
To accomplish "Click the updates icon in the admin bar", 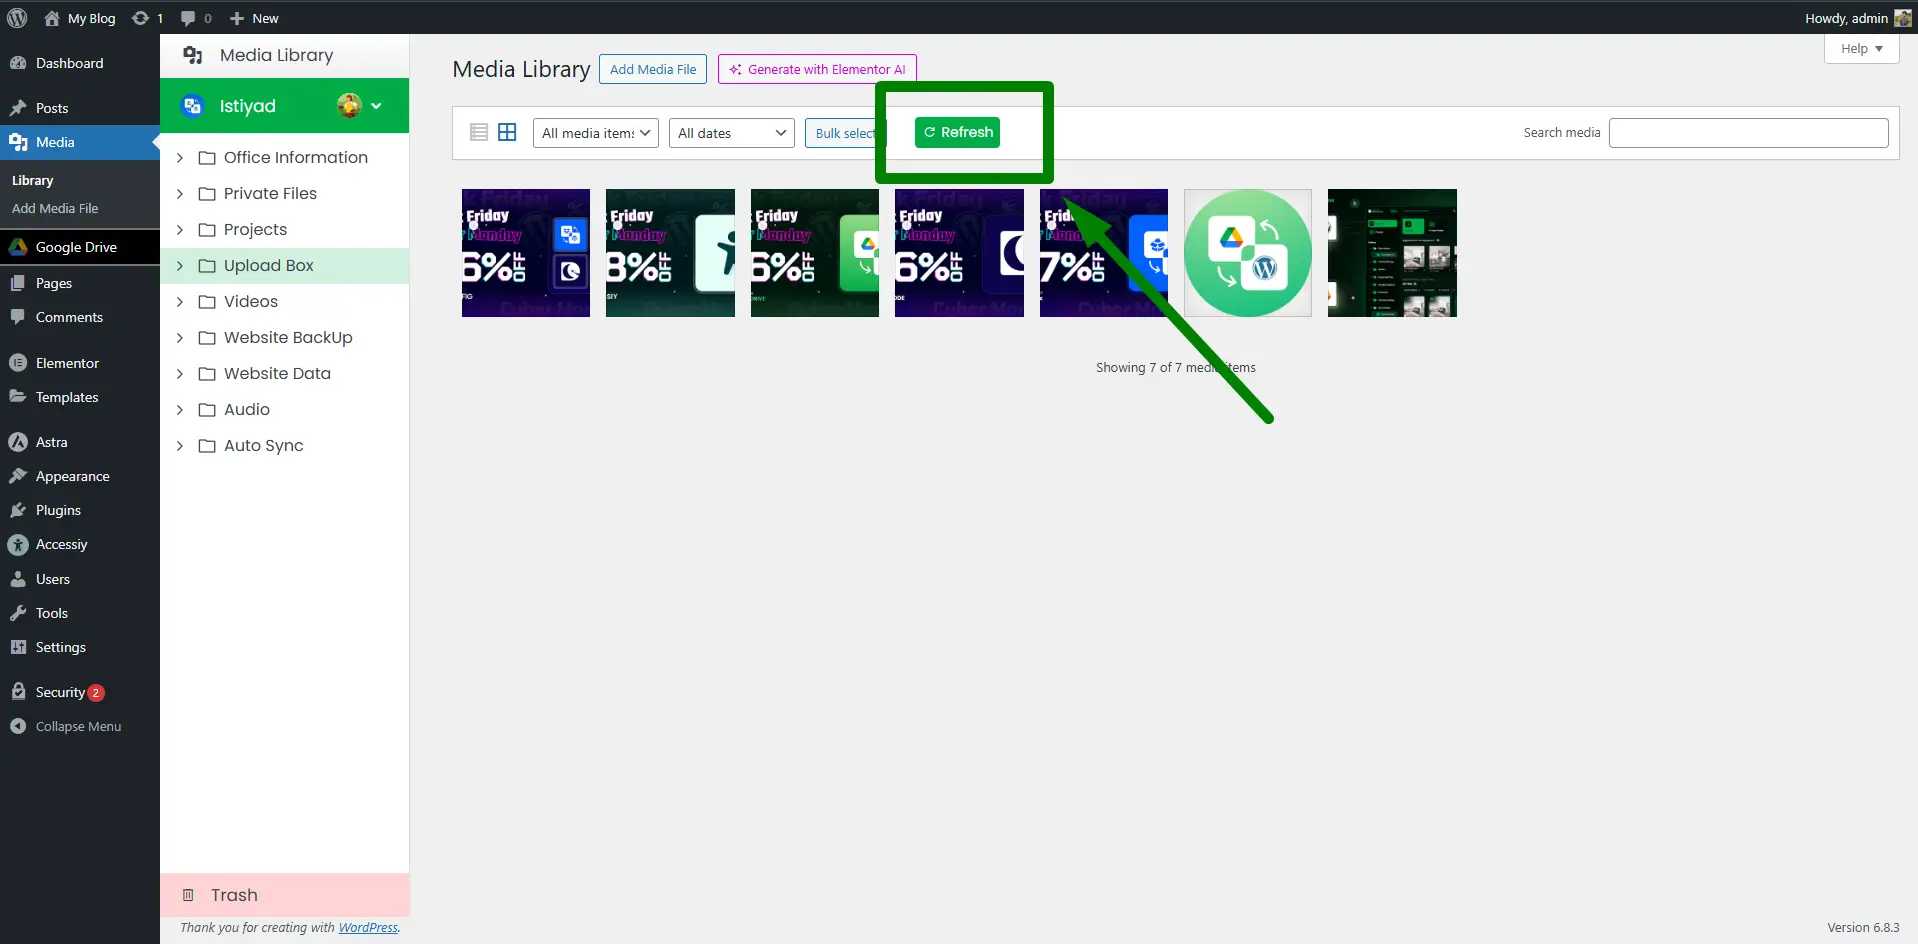I will pos(141,18).
